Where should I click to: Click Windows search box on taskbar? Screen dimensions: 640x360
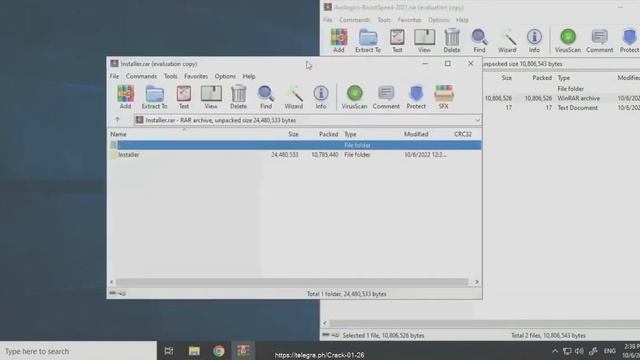(x=78, y=351)
